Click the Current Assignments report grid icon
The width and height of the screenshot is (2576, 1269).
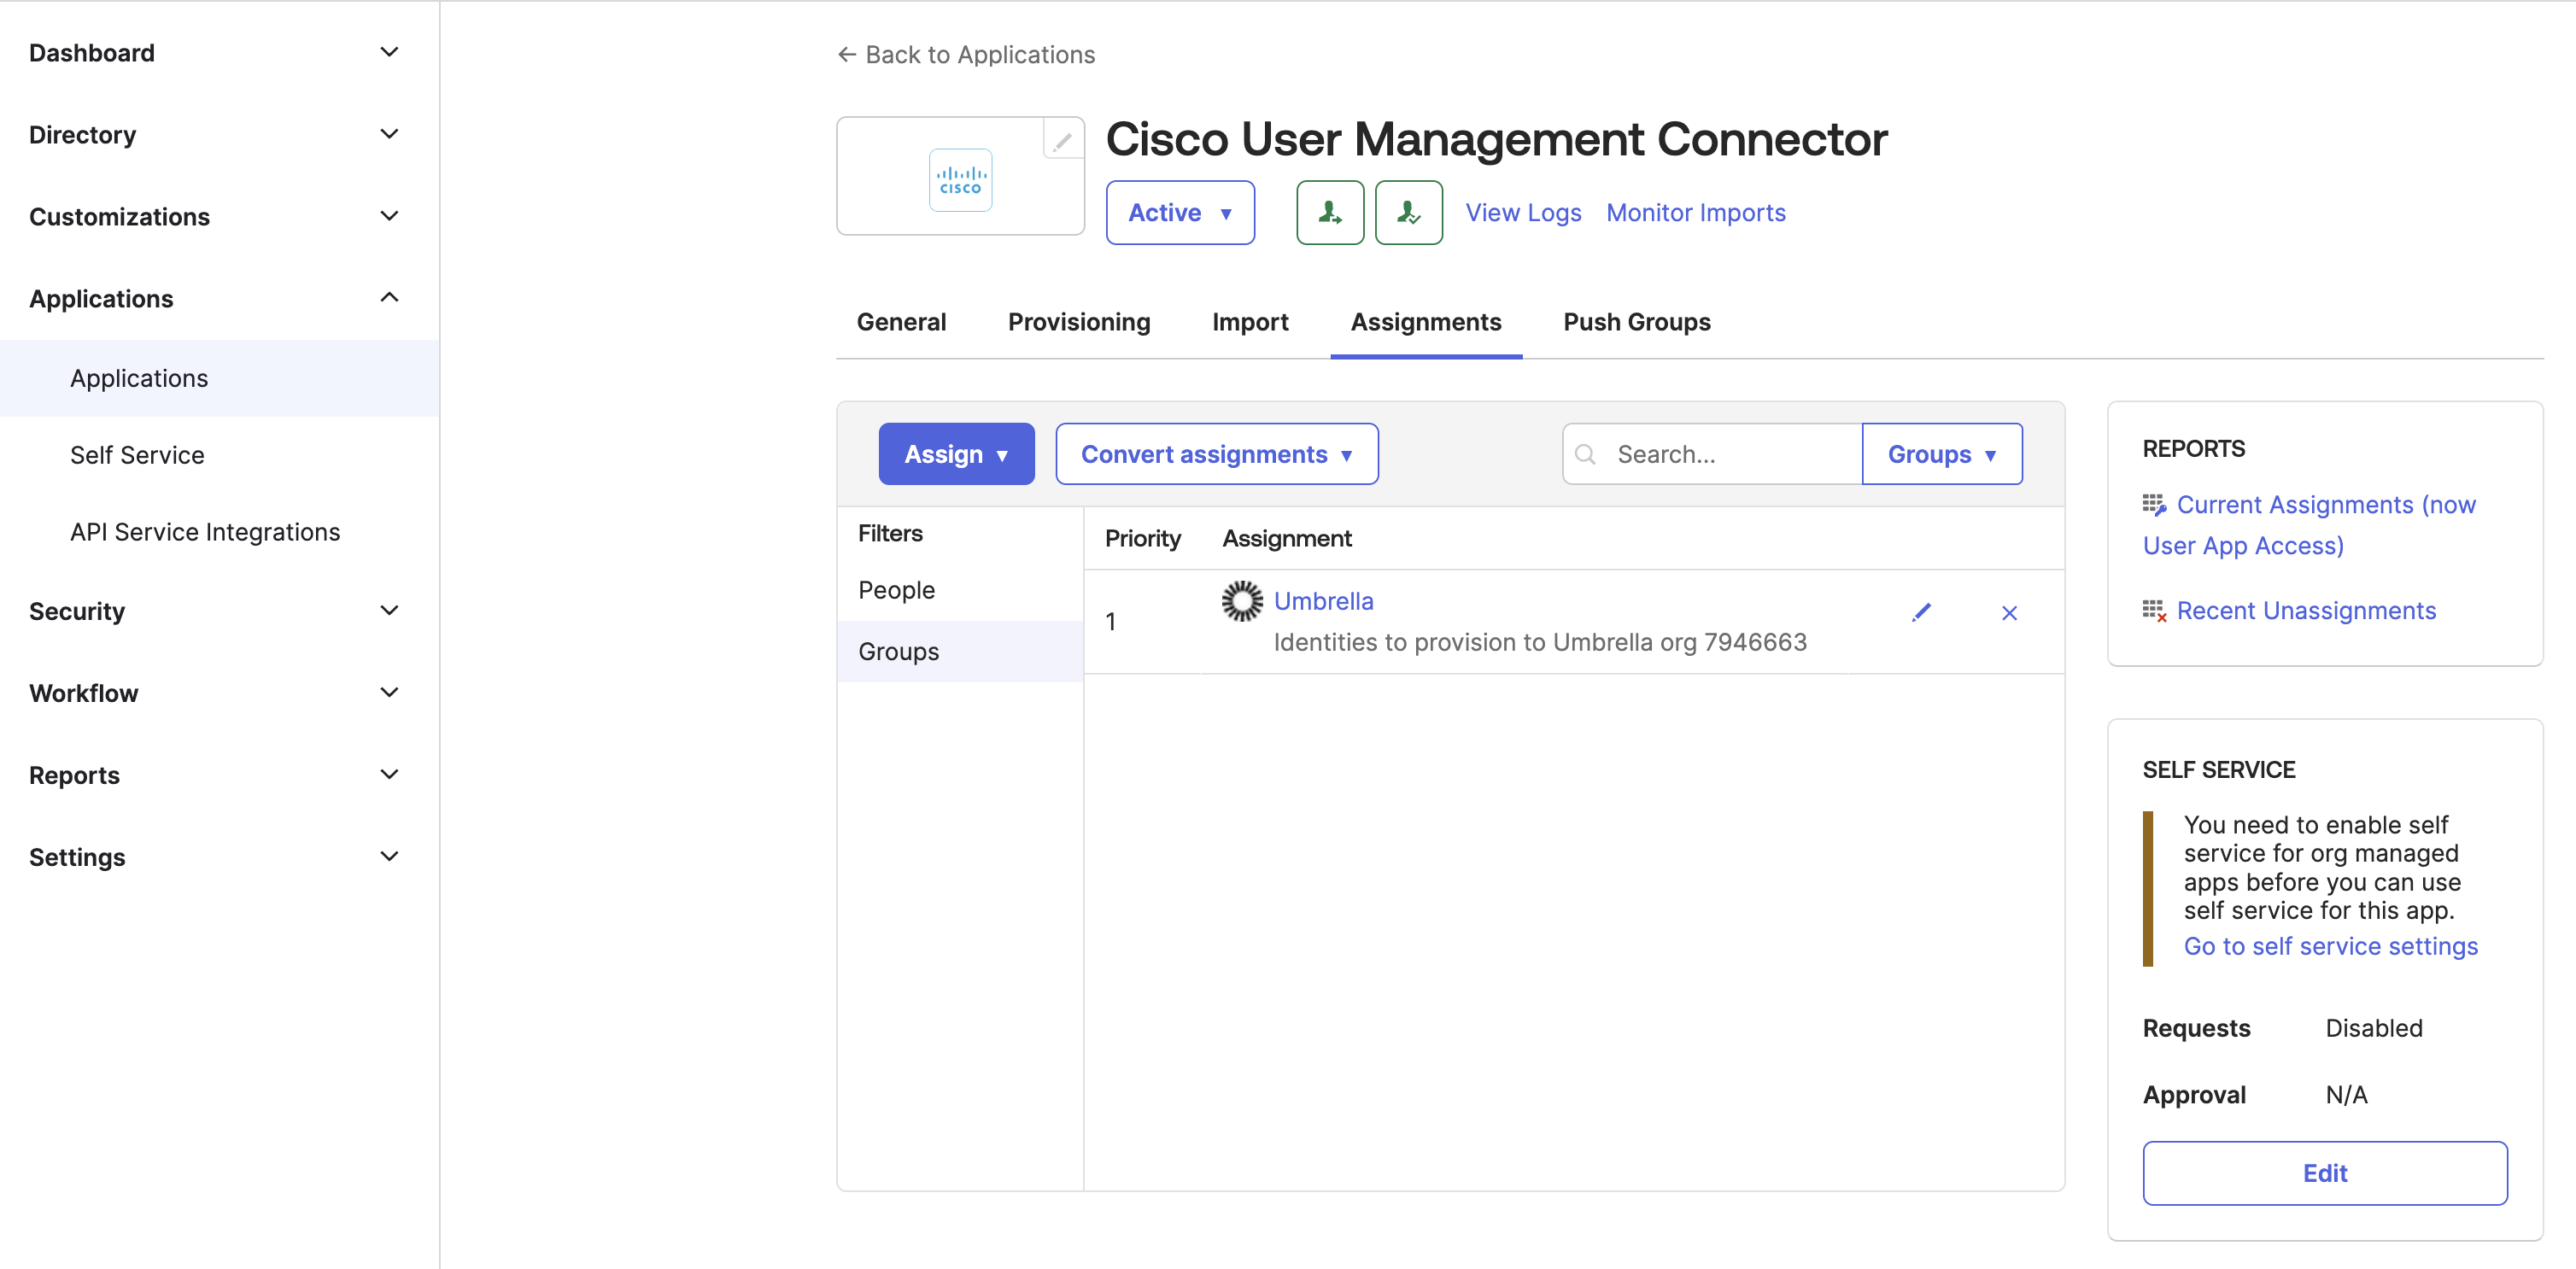pos(2154,505)
